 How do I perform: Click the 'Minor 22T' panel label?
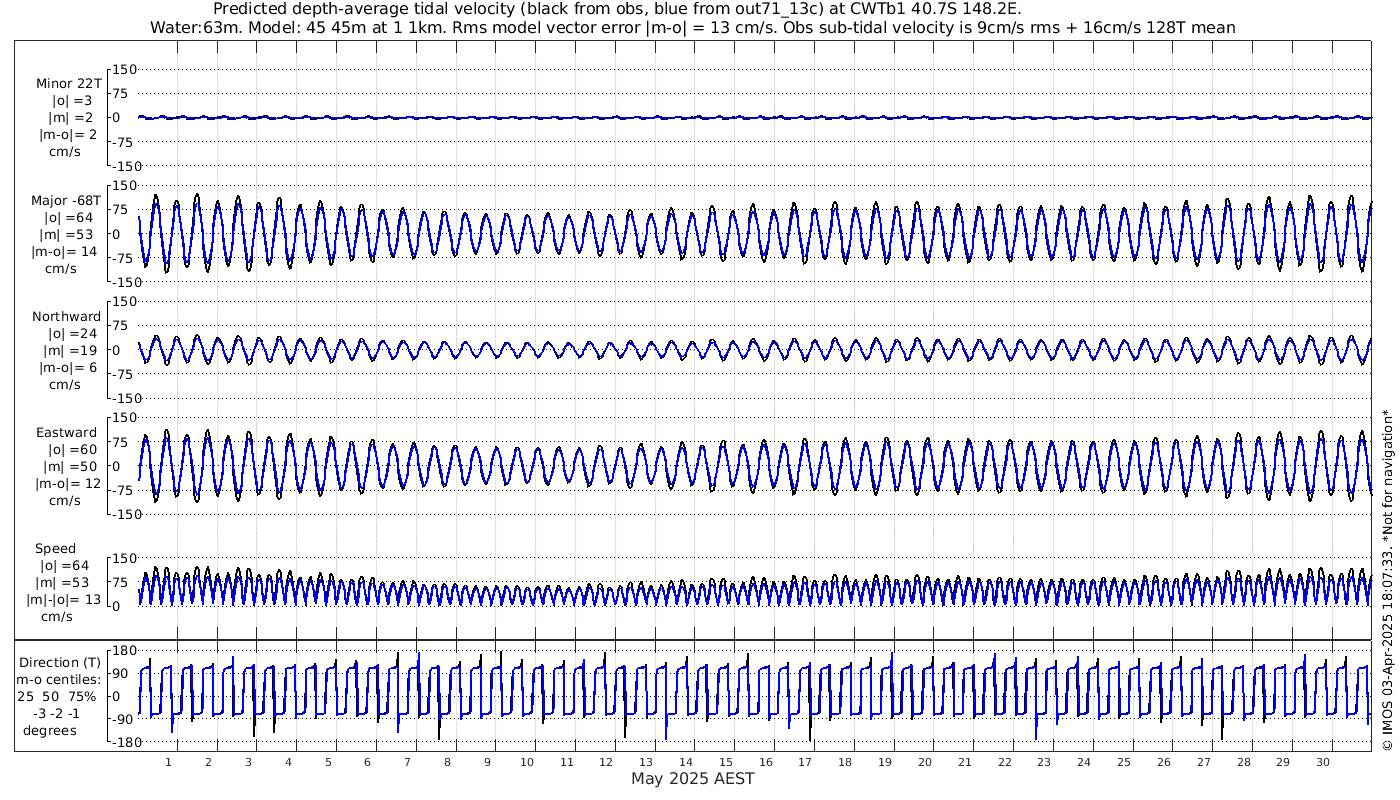(x=68, y=84)
